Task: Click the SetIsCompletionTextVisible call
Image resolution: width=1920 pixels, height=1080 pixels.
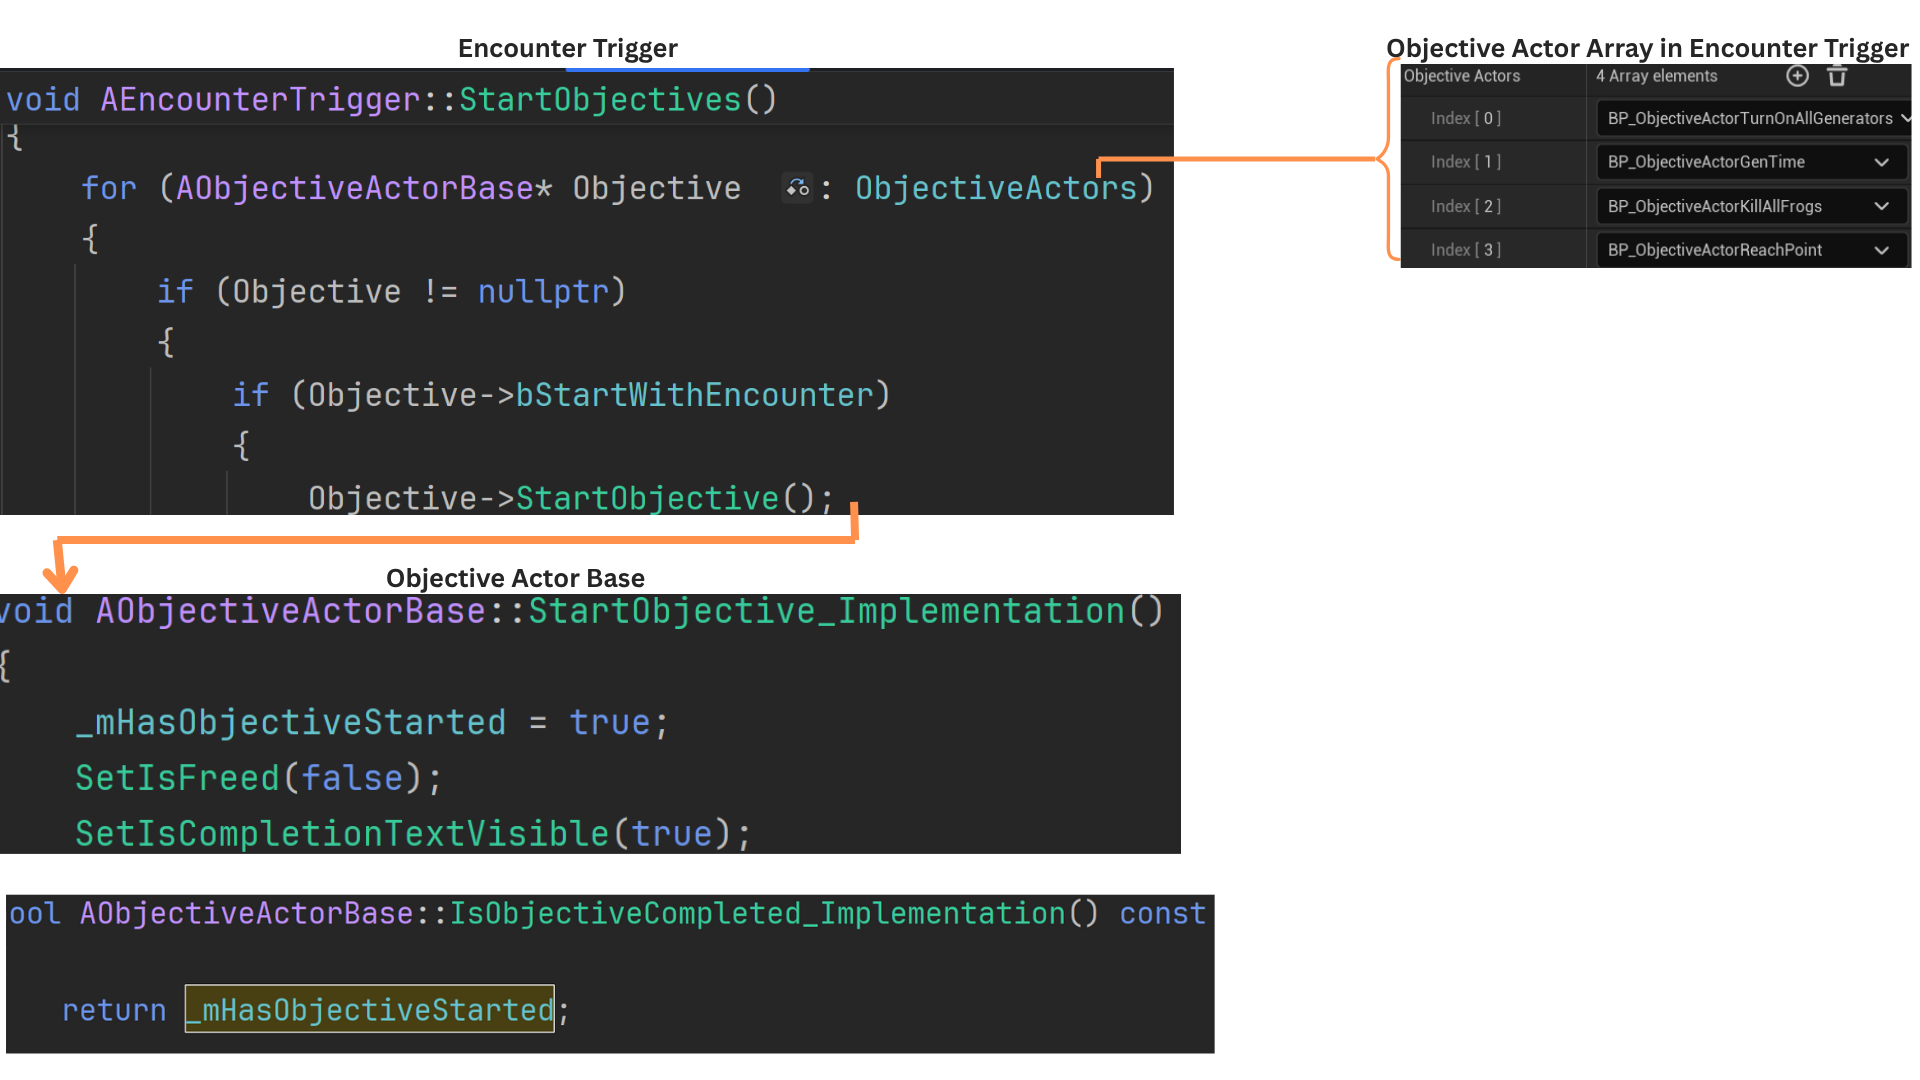Action: pyautogui.click(x=342, y=833)
